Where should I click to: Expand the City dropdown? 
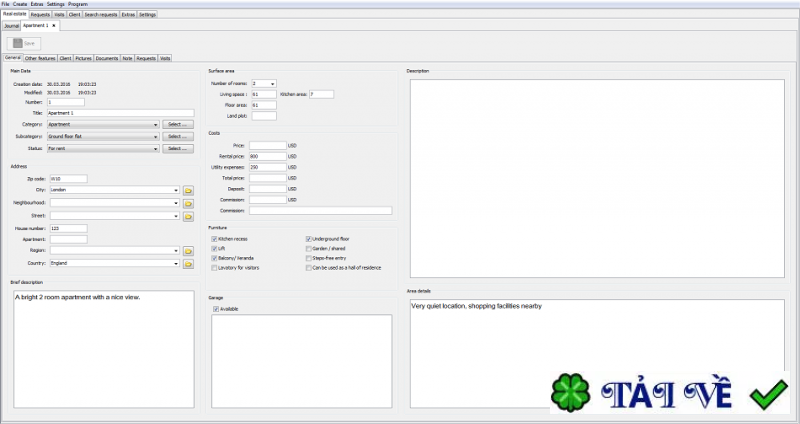pyautogui.click(x=176, y=190)
